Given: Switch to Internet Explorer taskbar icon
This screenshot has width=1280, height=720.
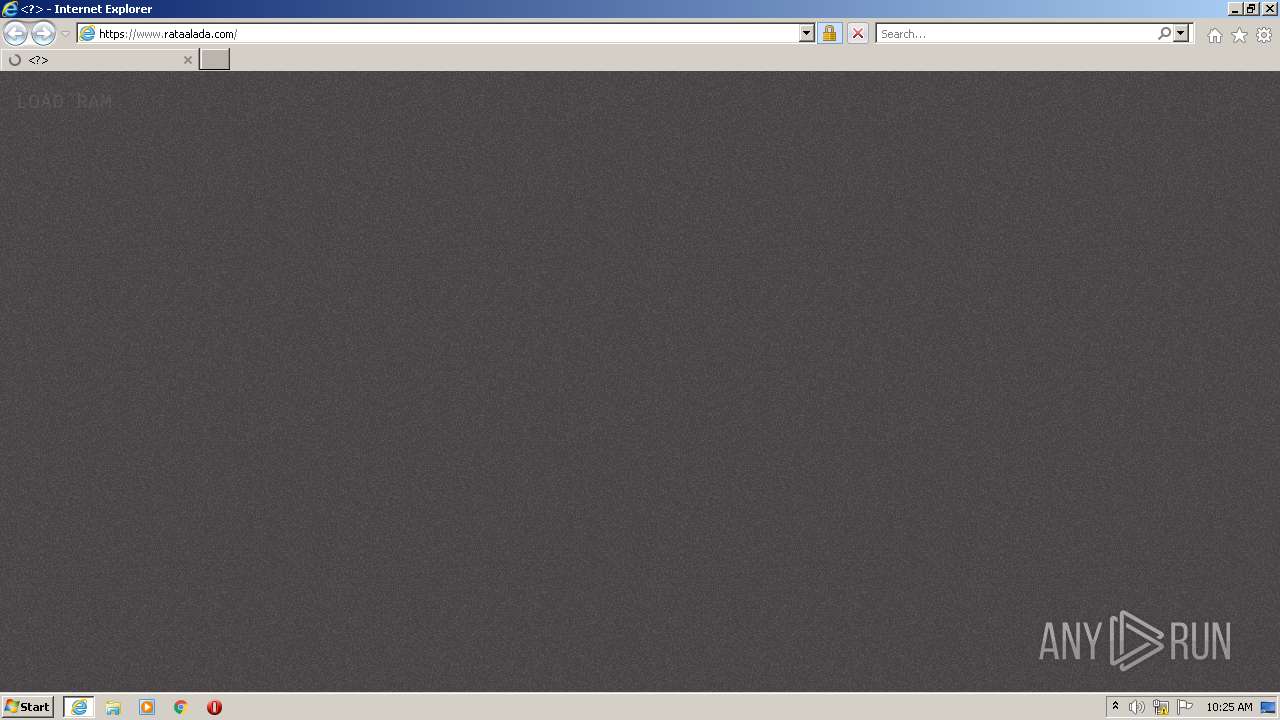Looking at the screenshot, I should click(79, 707).
